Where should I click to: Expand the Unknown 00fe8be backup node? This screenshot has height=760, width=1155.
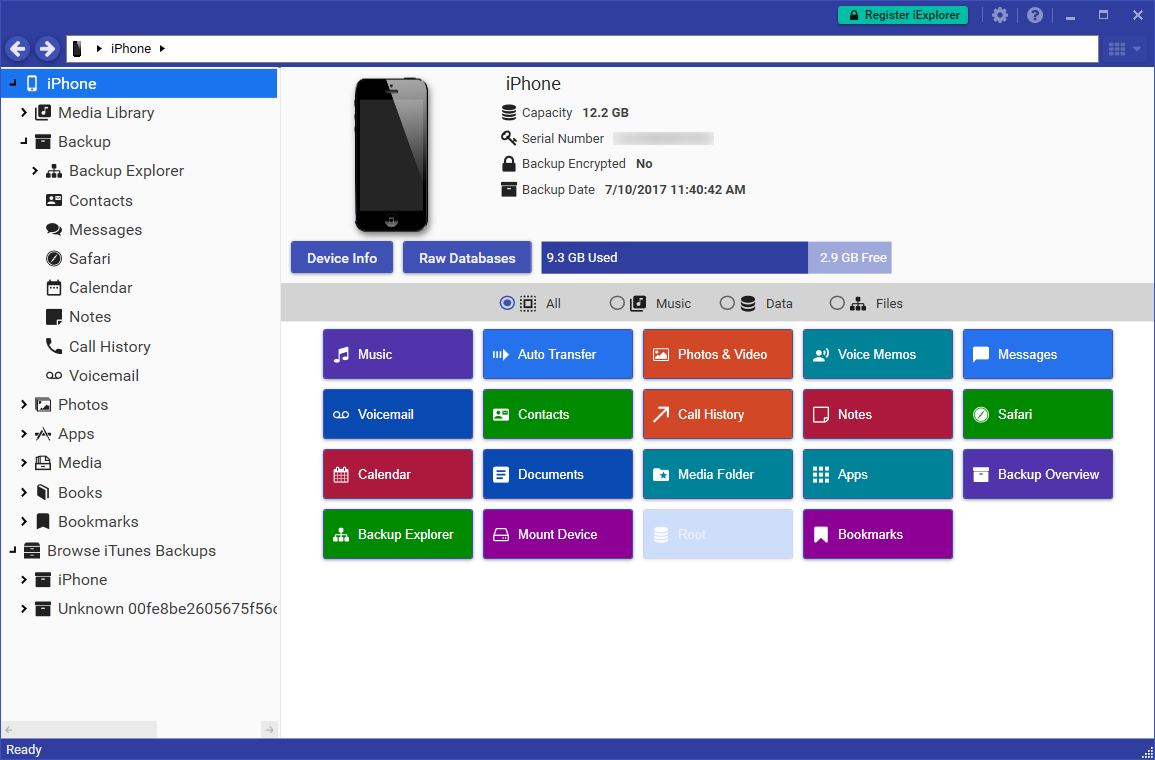pyautogui.click(x=24, y=609)
